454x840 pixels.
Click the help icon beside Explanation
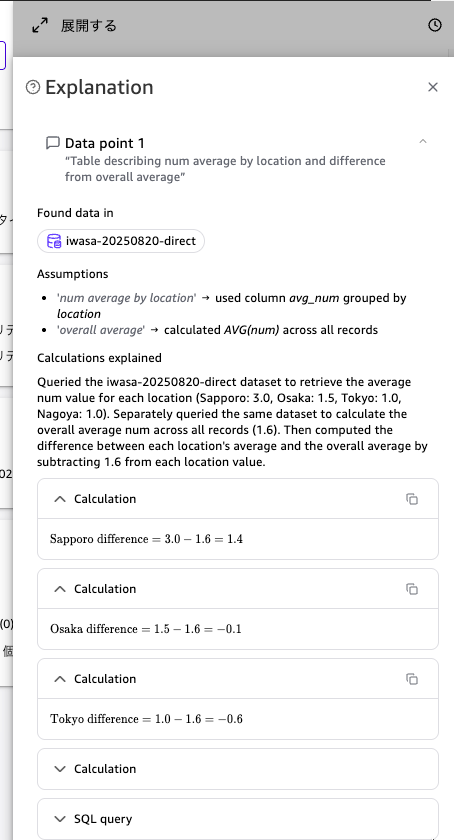tap(33, 87)
